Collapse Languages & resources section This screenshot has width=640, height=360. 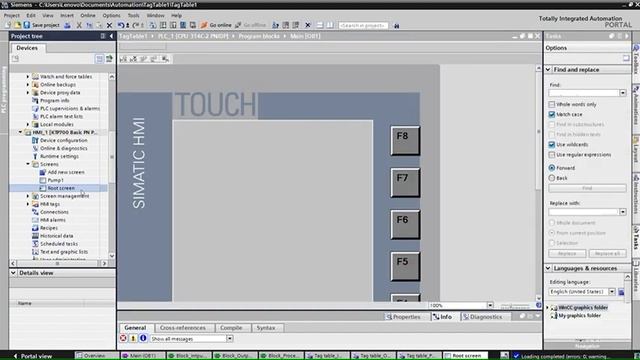548,268
